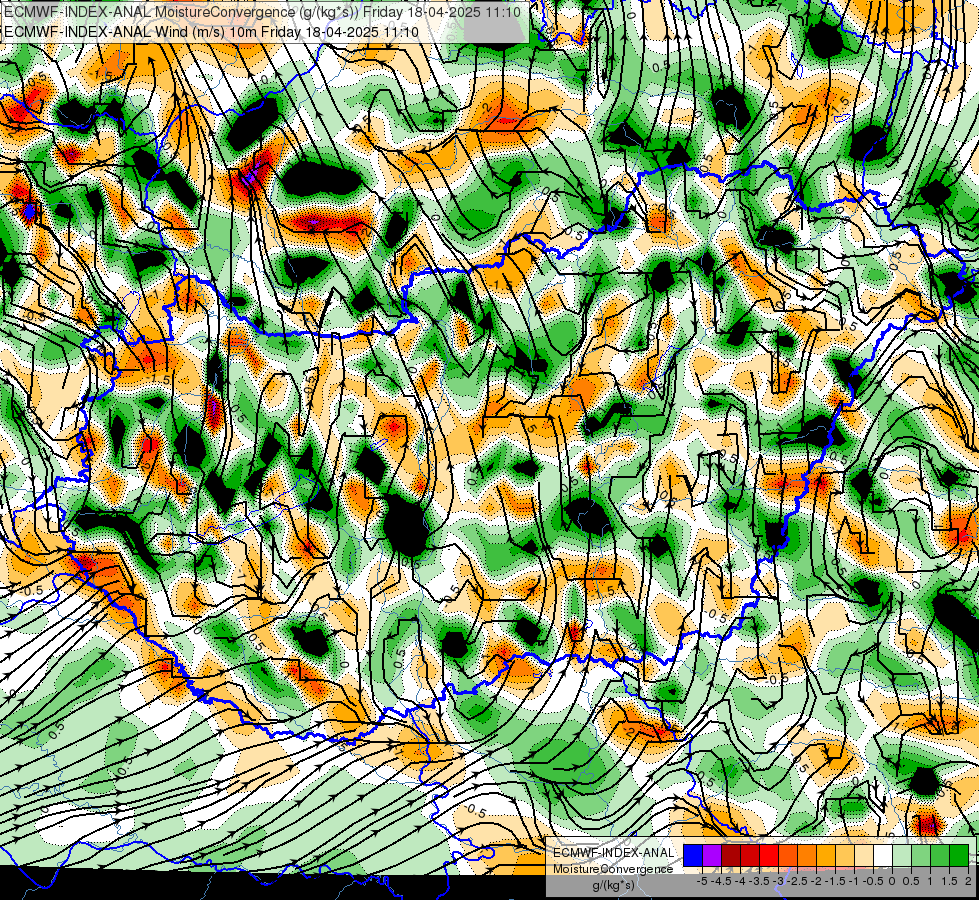Click the legend swatch between -3 and -2.5
Viewport: 979px width, 900px height.
point(788,855)
